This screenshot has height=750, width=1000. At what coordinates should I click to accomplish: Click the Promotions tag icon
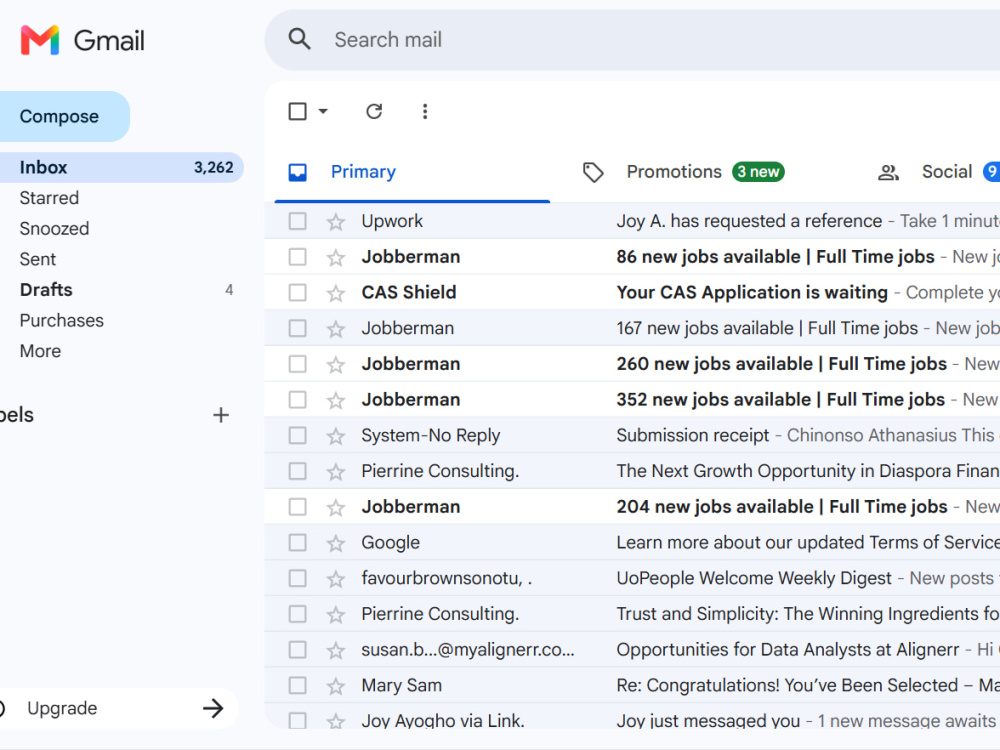point(593,172)
